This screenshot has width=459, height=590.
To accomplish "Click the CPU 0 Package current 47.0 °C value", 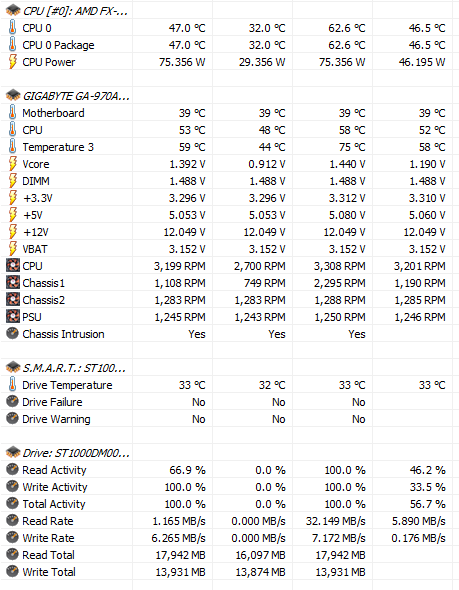I will pos(187,45).
